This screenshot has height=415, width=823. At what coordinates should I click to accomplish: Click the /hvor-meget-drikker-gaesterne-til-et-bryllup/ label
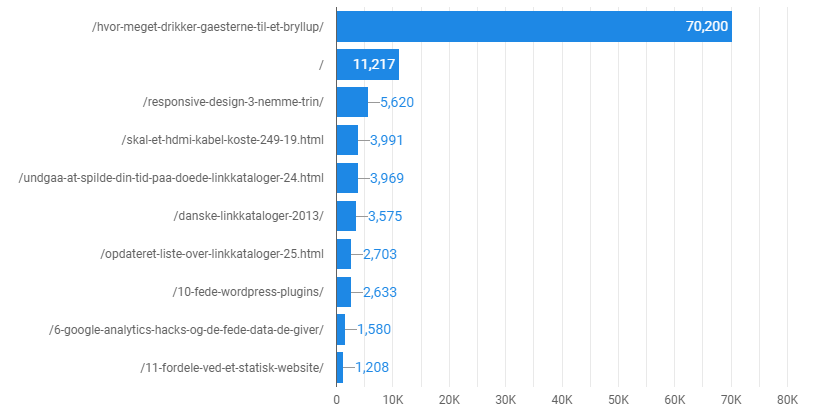[x=207, y=27]
